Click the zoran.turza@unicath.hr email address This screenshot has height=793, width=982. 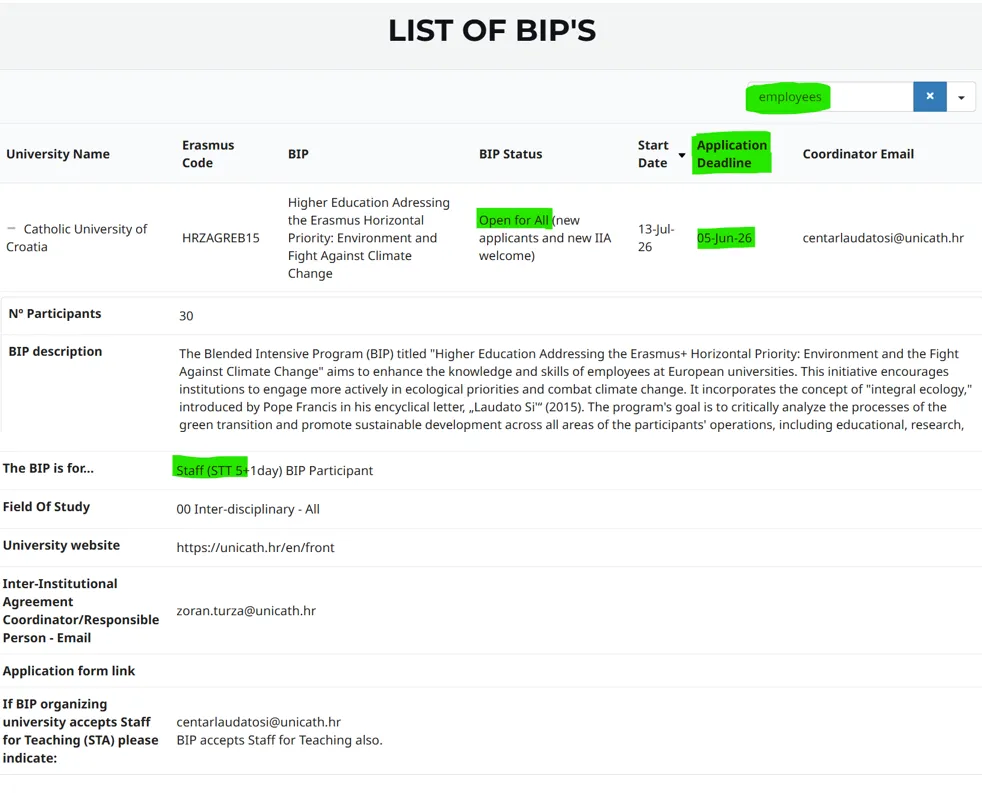[x=246, y=610]
